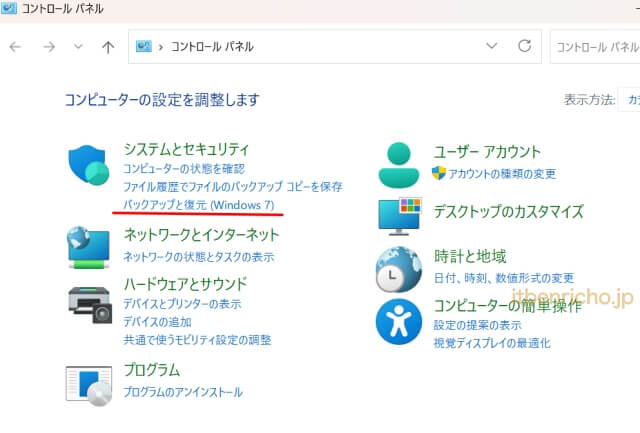This screenshot has width=640, height=433.
Task: Open デバイスとプリンターの表示 link
Action: point(182,304)
